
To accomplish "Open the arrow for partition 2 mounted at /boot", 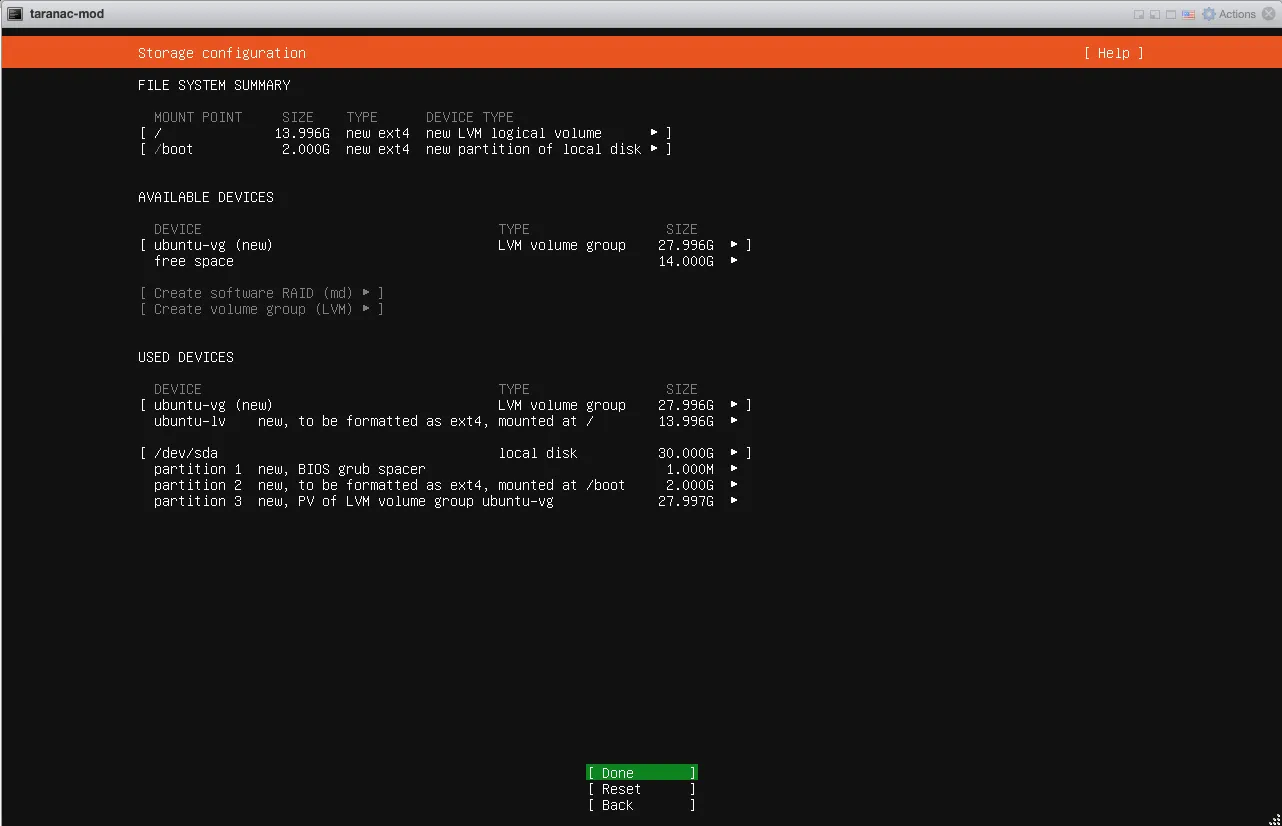I will (734, 485).
